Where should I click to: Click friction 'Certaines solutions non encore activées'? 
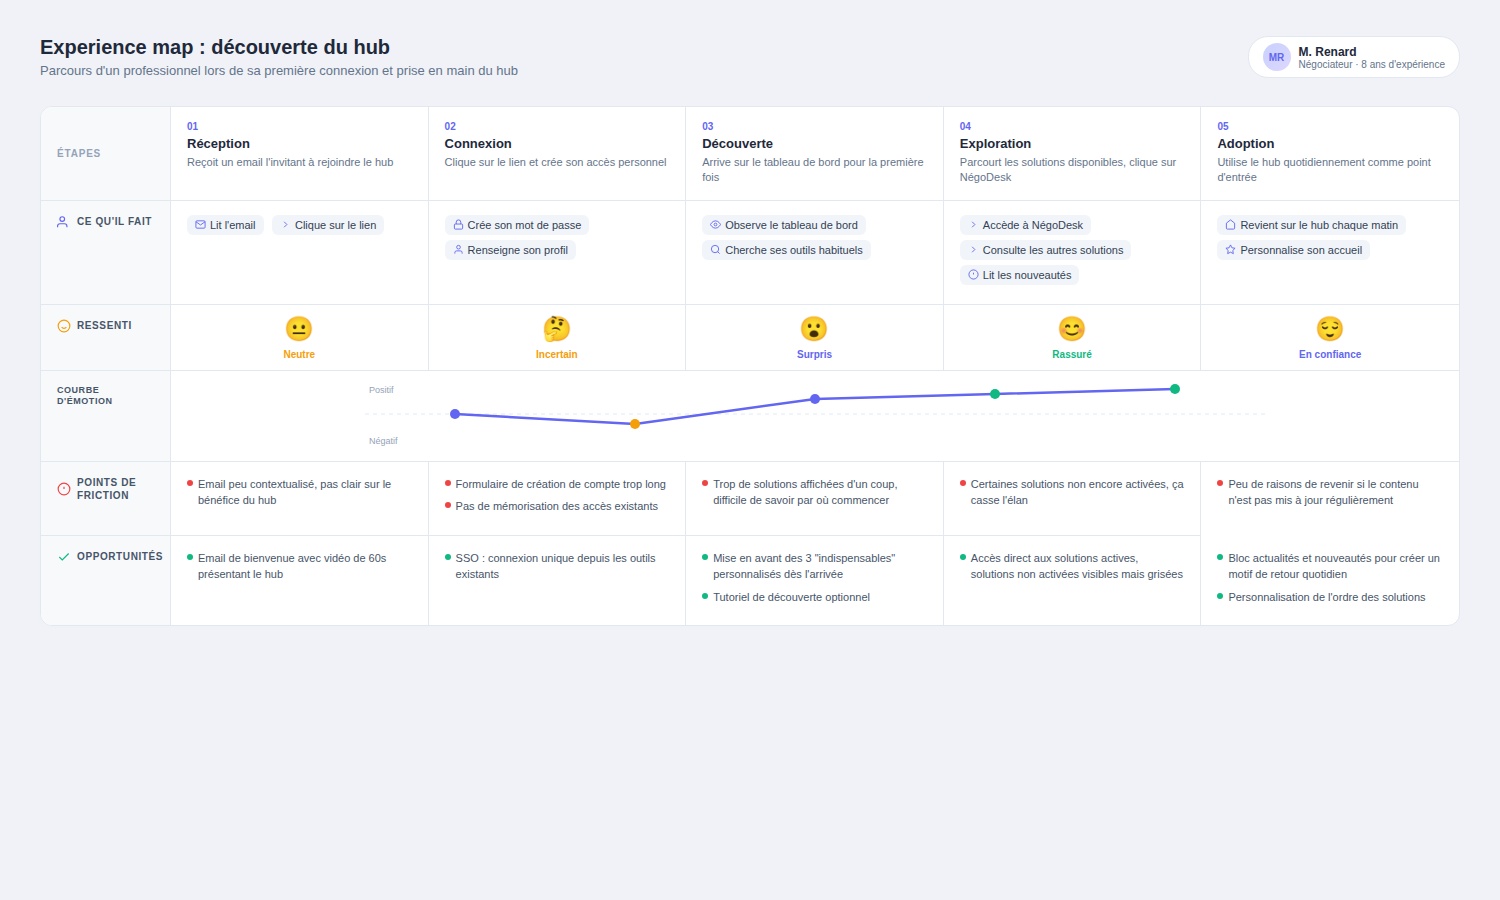pos(1077,492)
